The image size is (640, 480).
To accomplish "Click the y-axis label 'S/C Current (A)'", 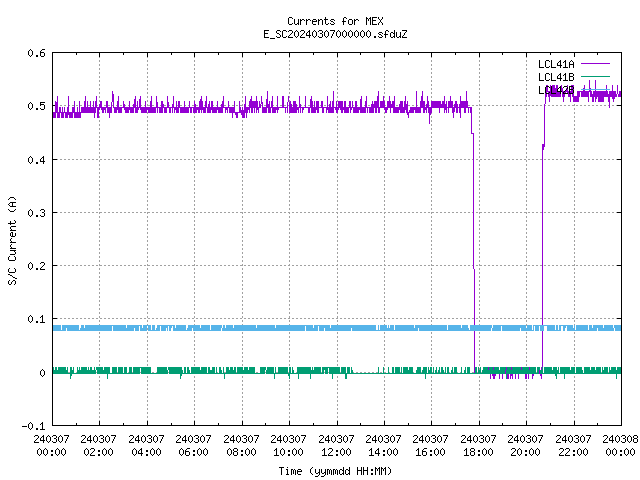I will tap(12, 240).
